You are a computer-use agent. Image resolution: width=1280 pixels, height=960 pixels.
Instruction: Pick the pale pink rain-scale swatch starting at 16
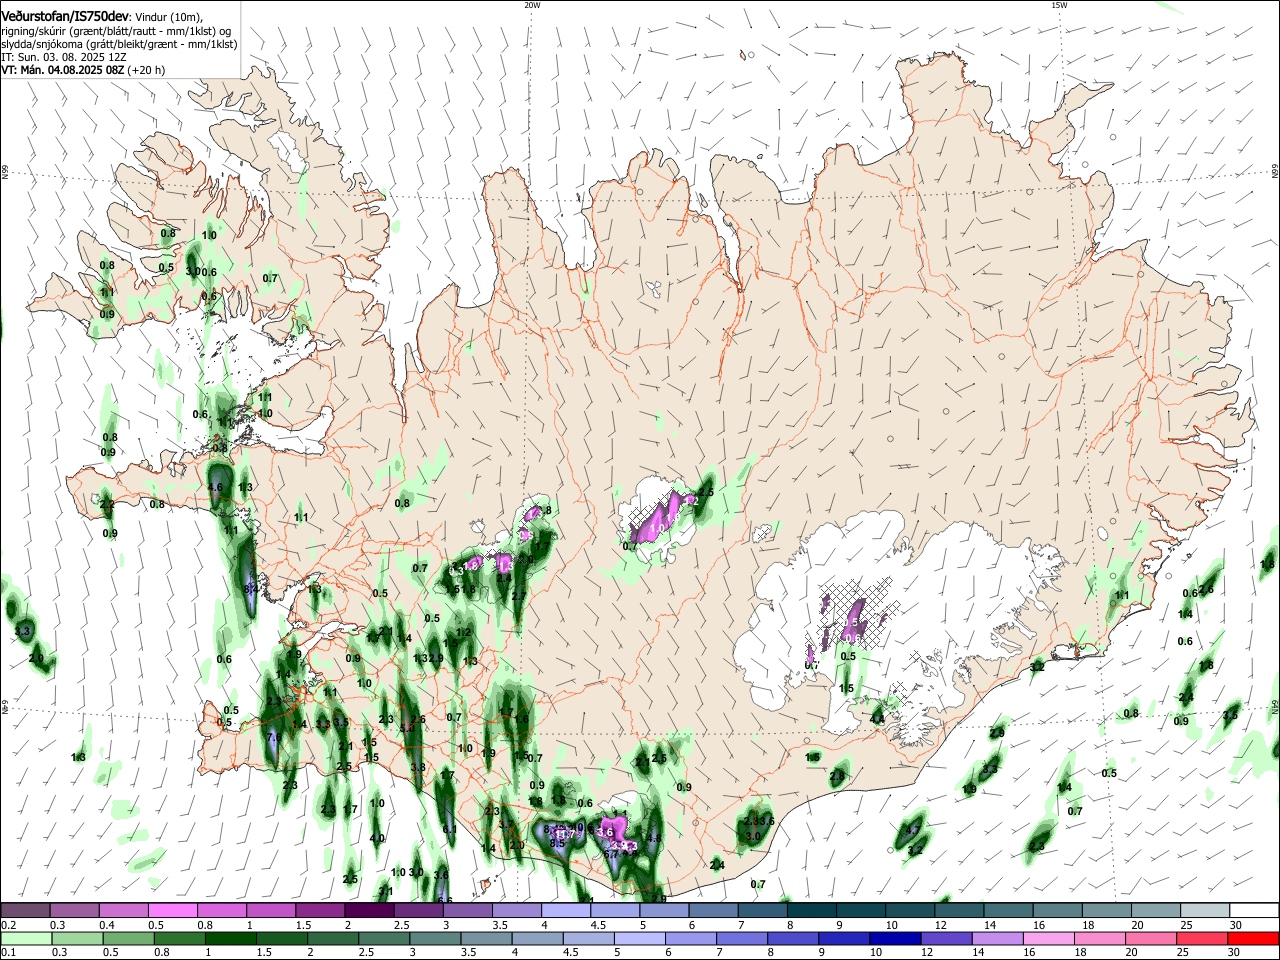pyautogui.click(x=1047, y=938)
